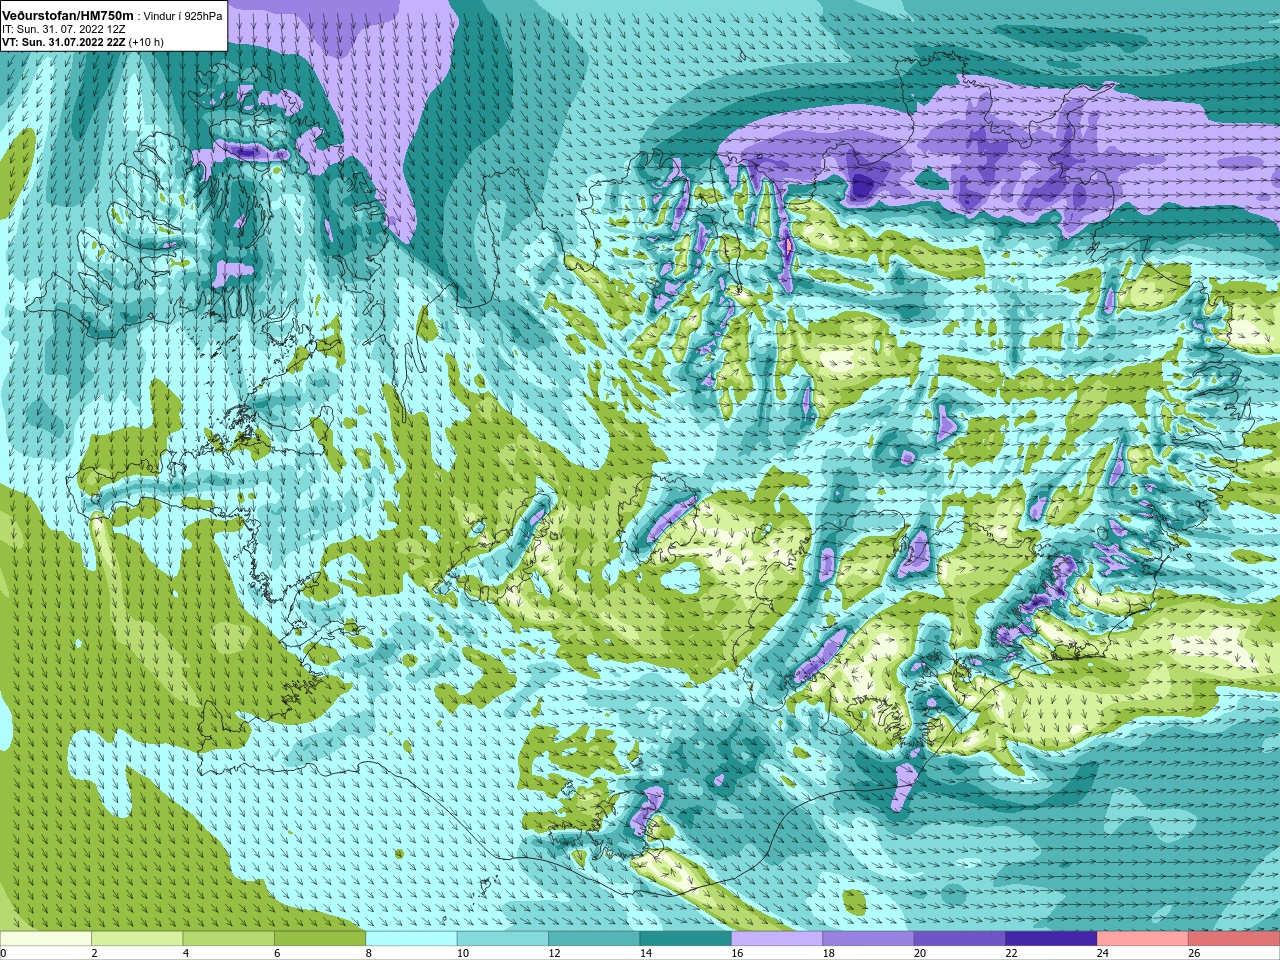Click the 'VT: Sun. 31.07.2022 22Z' valid time
This screenshot has width=1280, height=960.
pos(63,42)
